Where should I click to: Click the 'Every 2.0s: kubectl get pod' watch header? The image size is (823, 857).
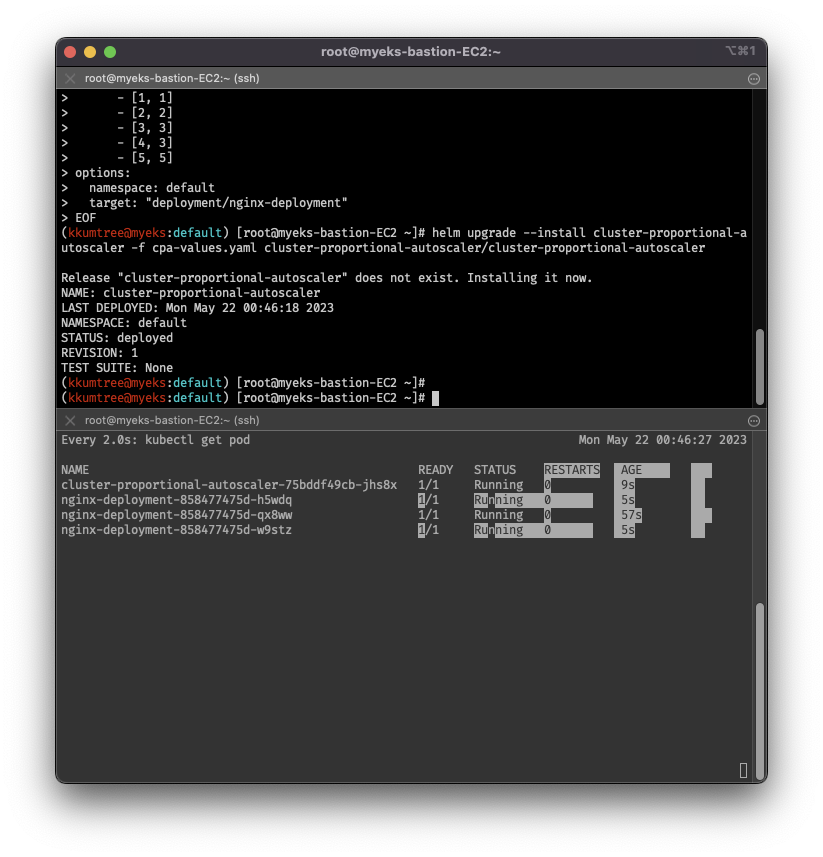(x=156, y=440)
